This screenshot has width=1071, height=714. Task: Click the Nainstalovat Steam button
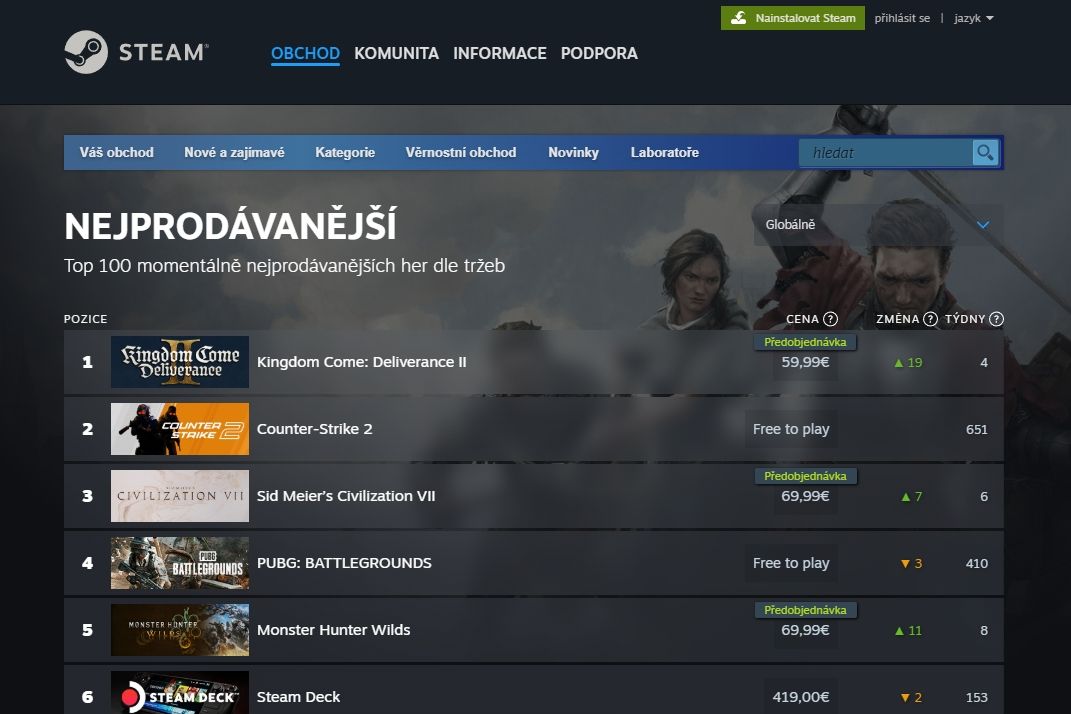tap(792, 18)
